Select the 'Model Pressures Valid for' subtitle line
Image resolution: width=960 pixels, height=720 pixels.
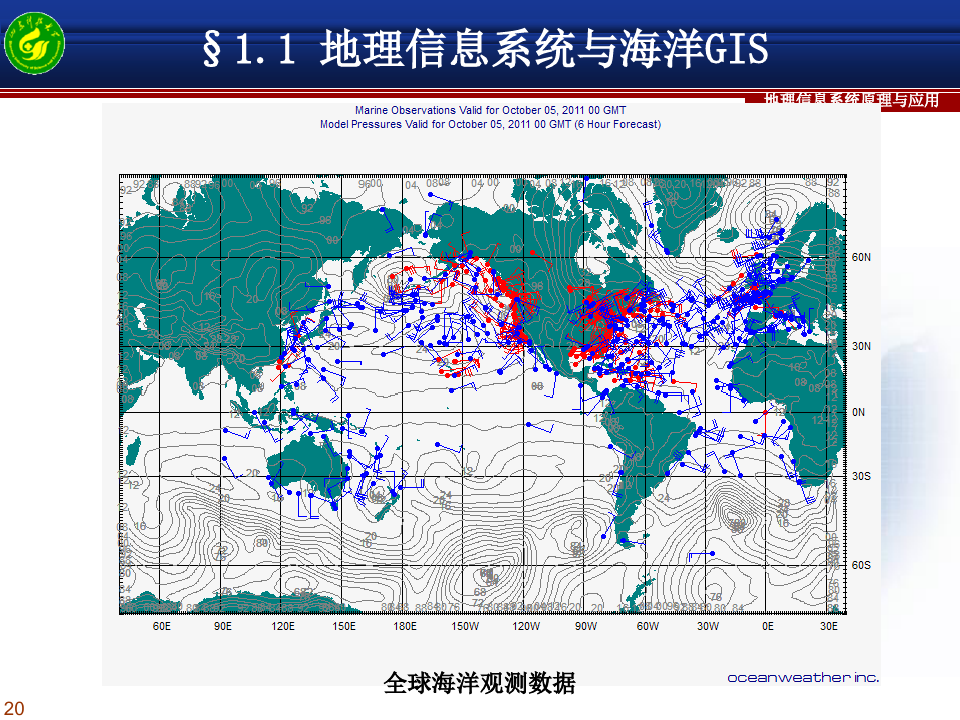pyautogui.click(x=490, y=124)
